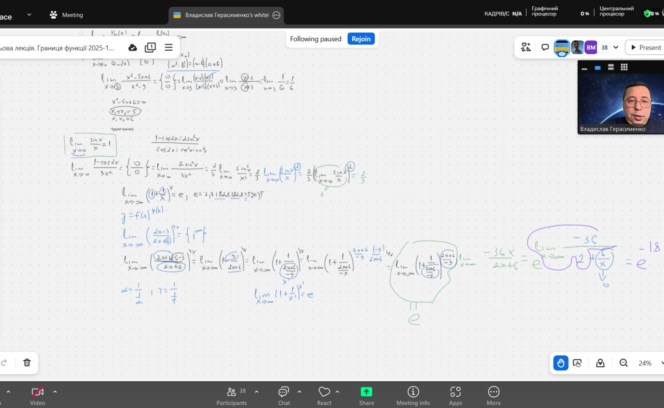The image size is (664, 408).
Task: Click the whiteboard share-access icon left of comments
Action: pos(526,47)
